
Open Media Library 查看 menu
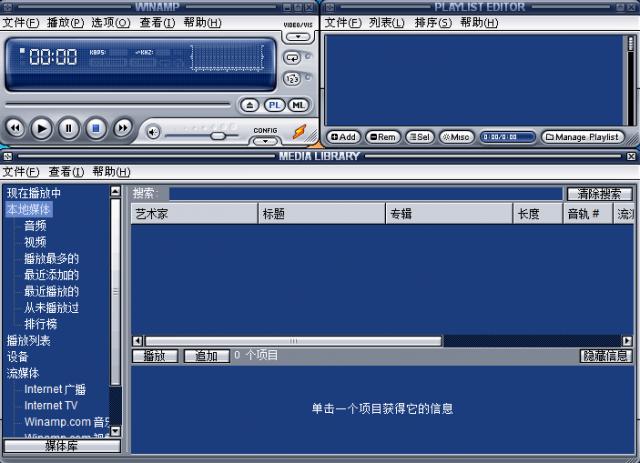[66, 172]
